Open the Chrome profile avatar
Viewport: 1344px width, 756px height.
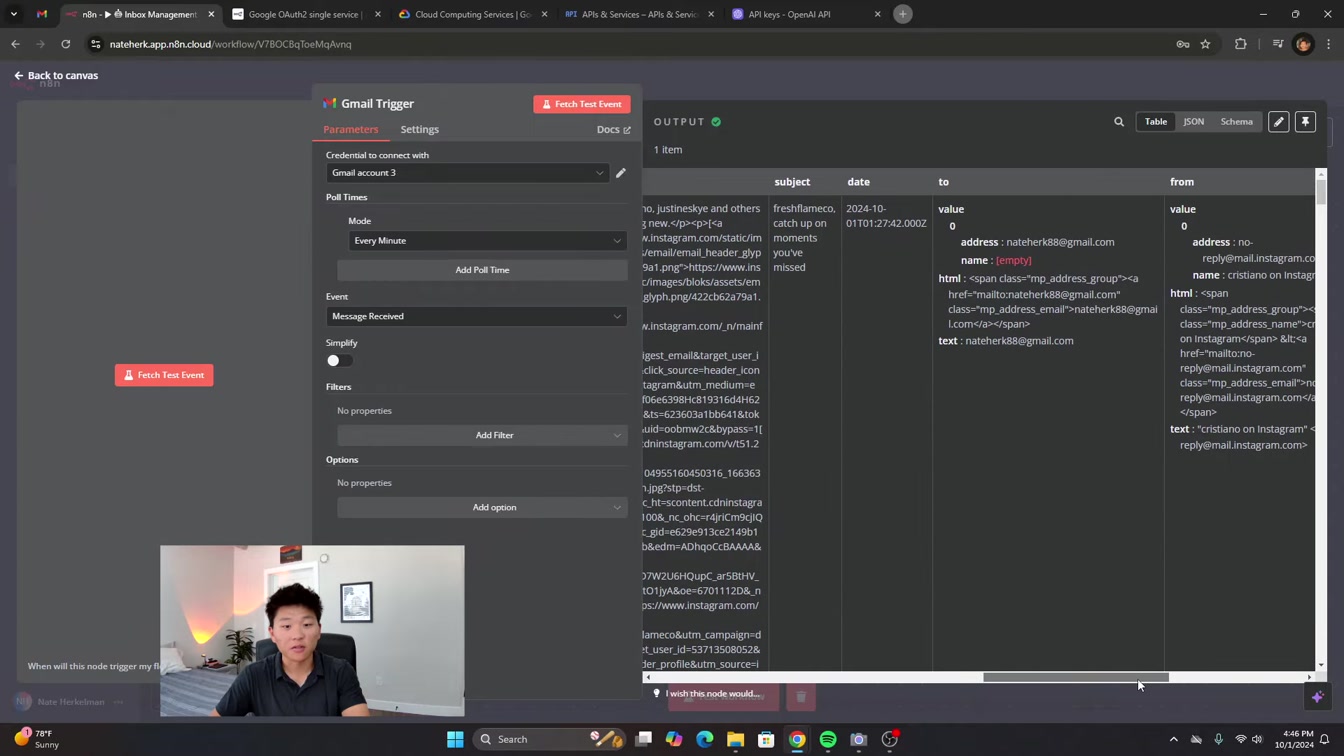1302,44
